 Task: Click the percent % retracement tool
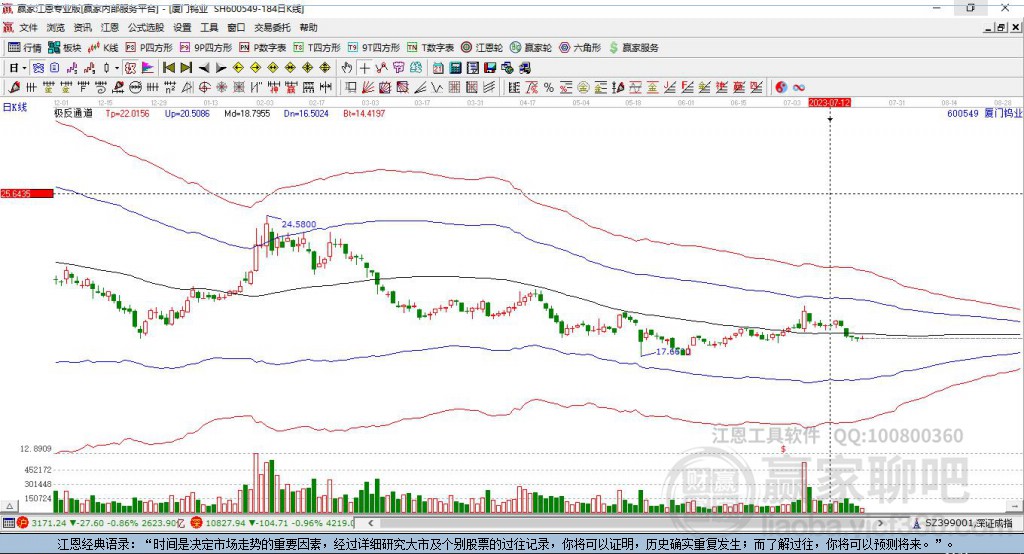pyautogui.click(x=549, y=88)
